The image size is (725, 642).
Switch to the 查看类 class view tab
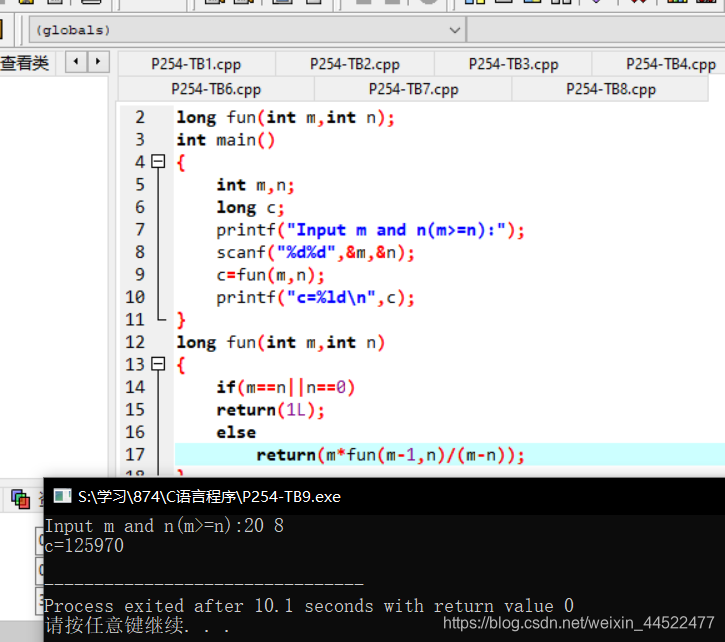click(25, 63)
